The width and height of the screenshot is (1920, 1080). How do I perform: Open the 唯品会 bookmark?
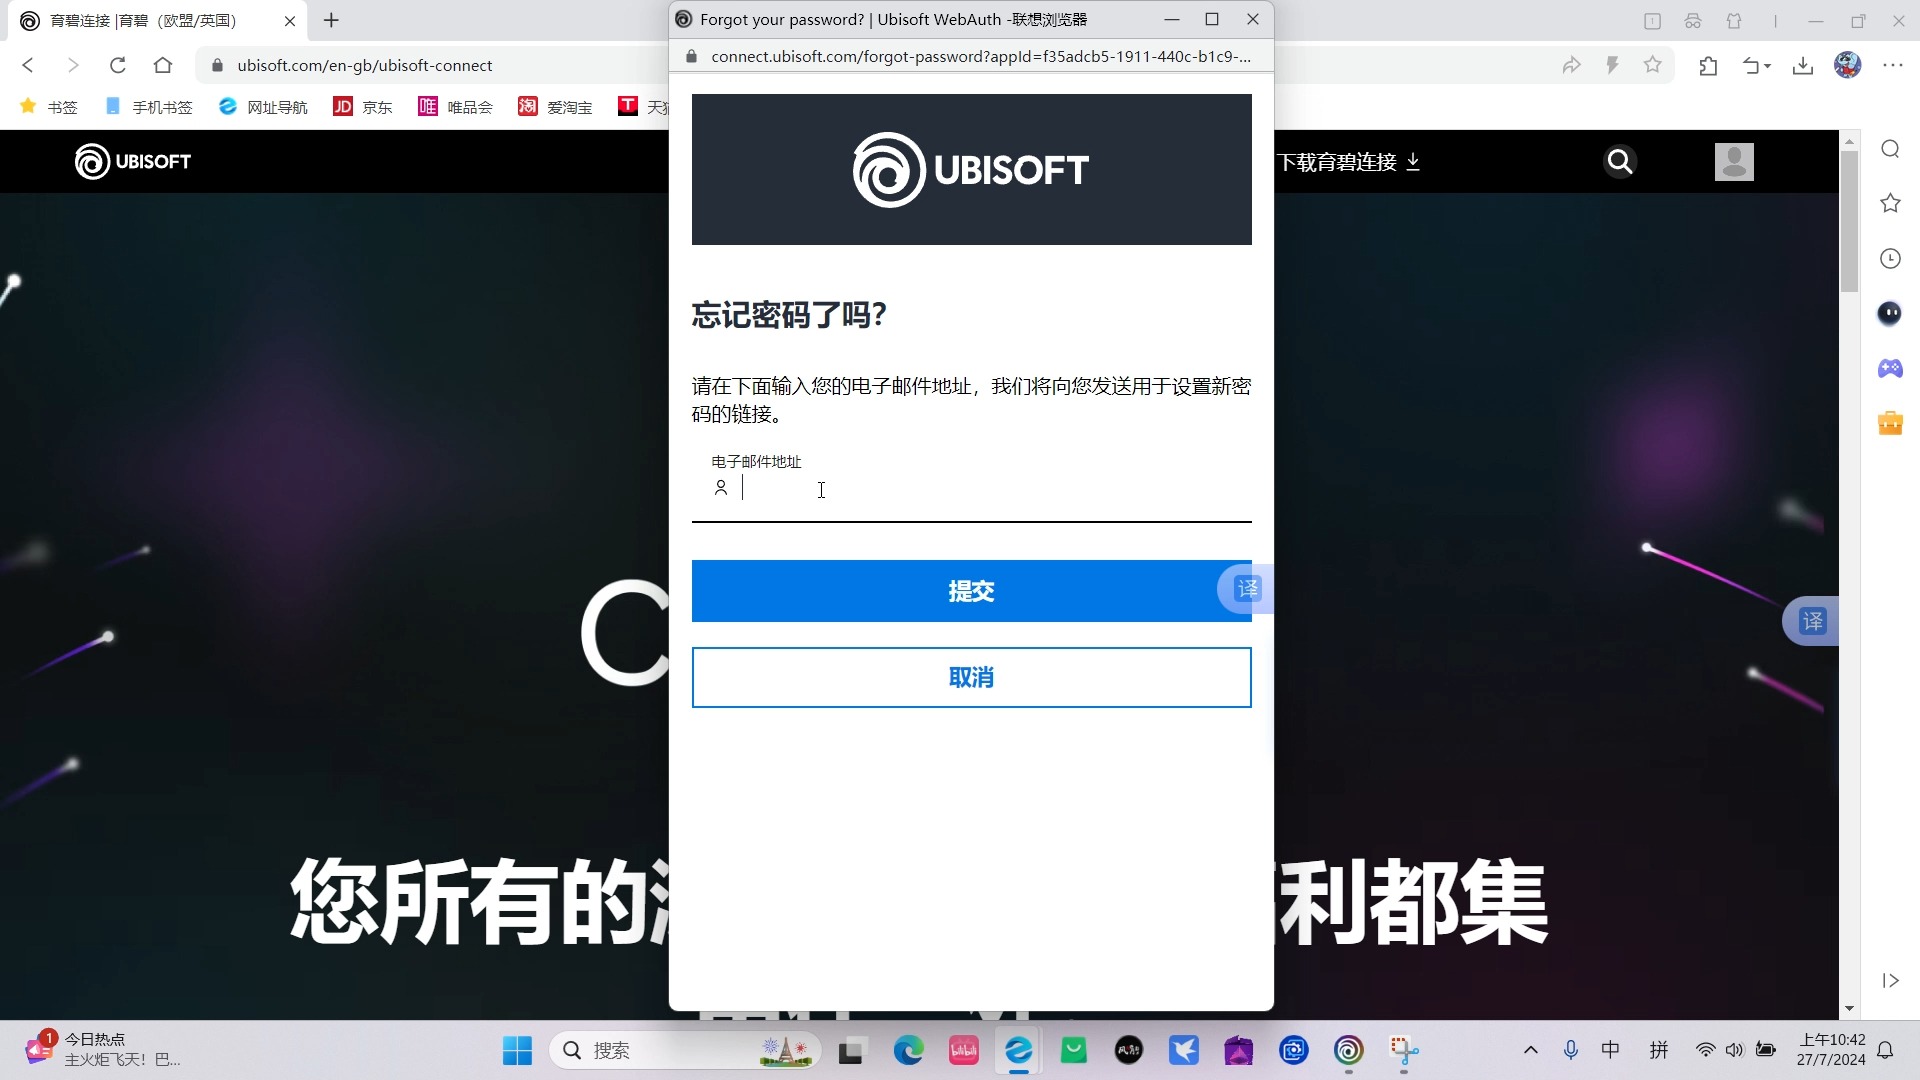point(455,106)
